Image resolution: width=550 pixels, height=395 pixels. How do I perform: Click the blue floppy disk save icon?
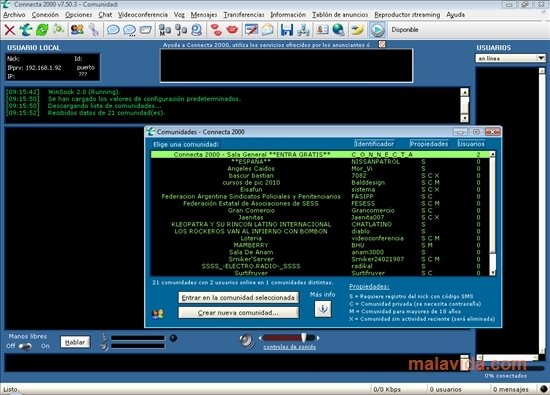[x=287, y=30]
